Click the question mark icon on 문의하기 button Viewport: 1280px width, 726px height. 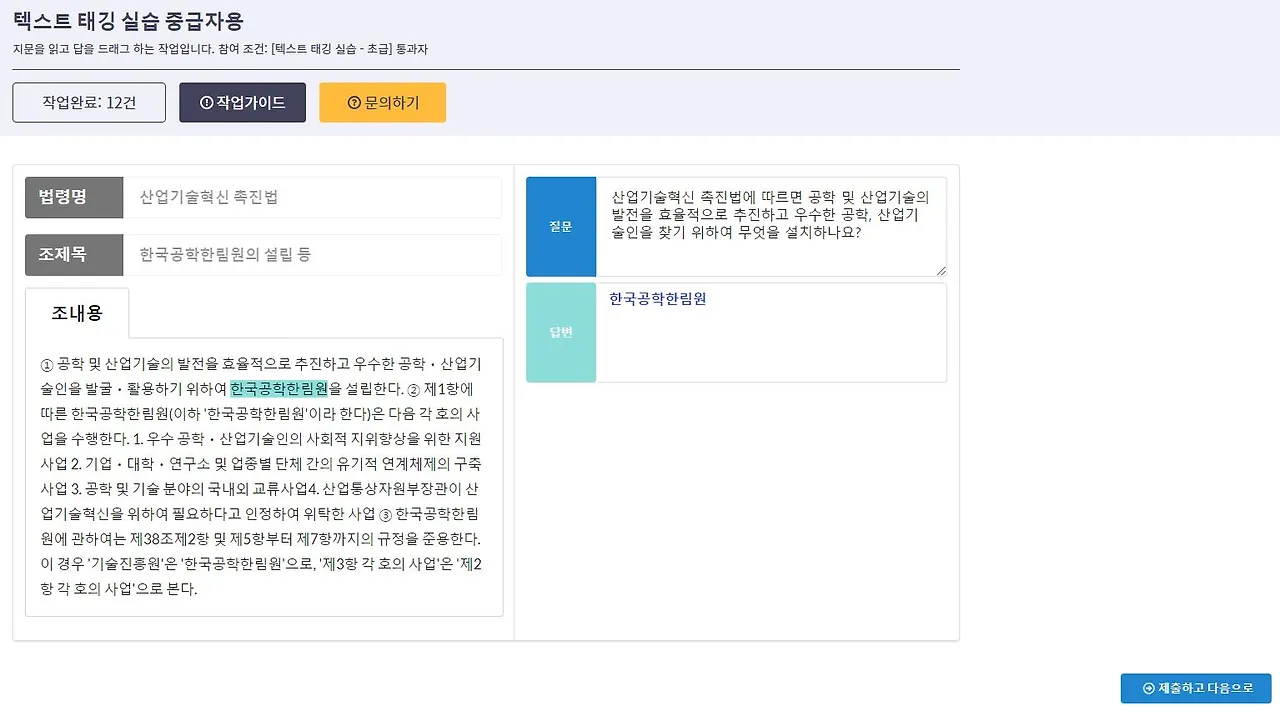point(352,102)
